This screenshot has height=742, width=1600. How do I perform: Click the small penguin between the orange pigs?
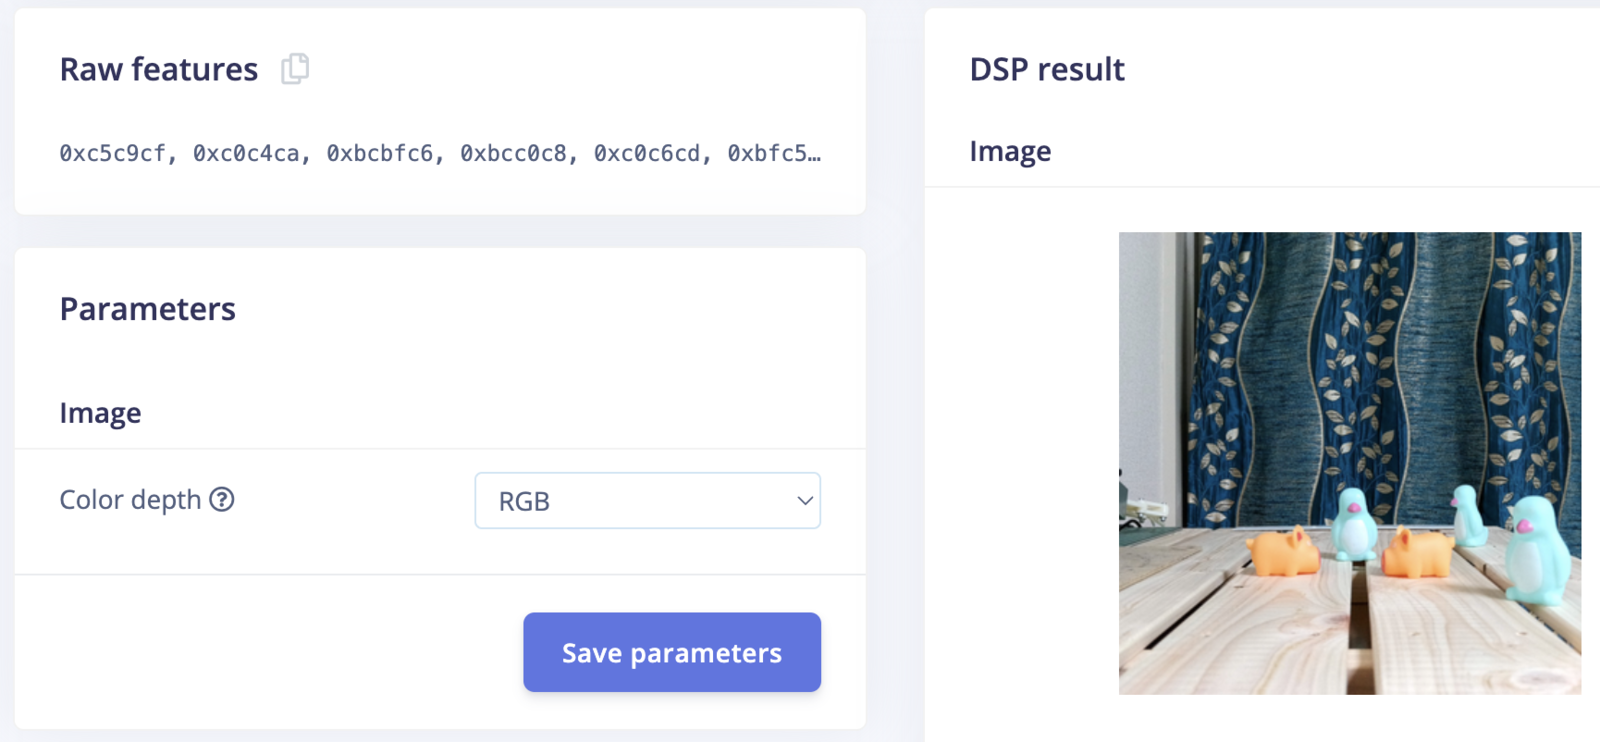coord(1354,524)
